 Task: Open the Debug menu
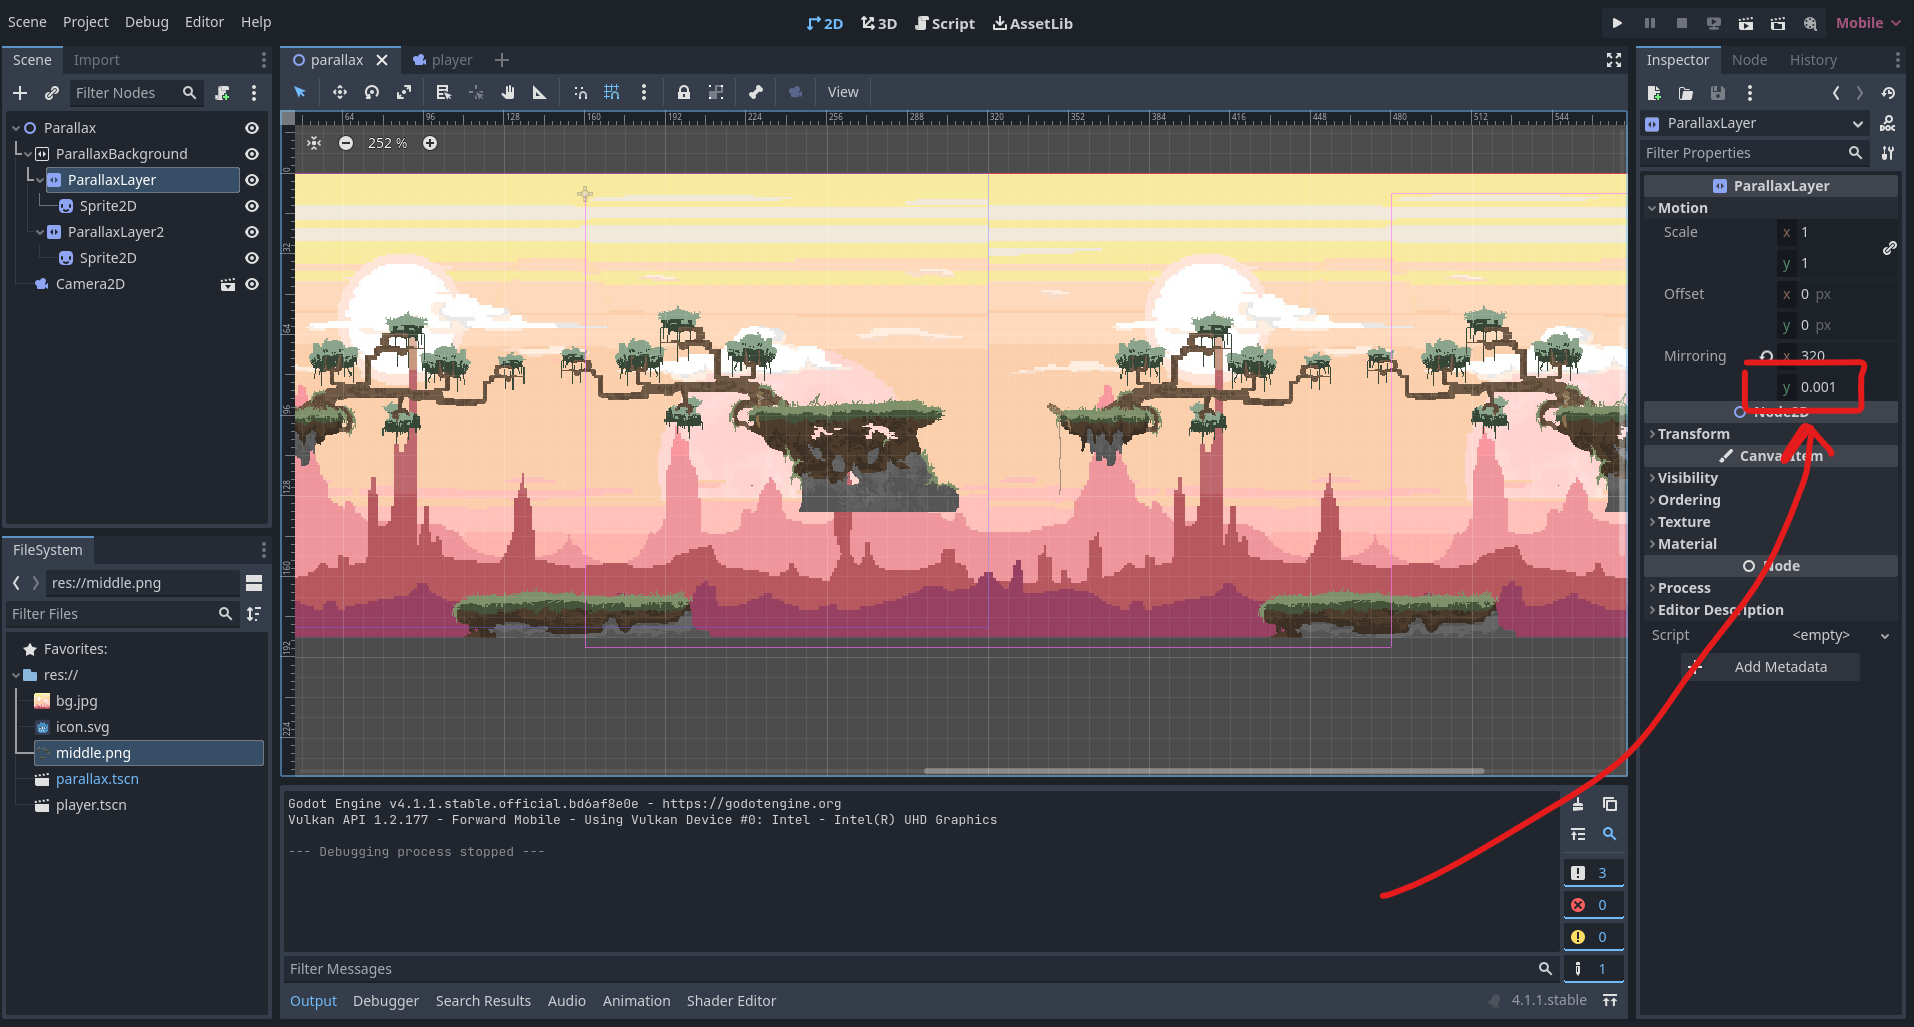pyautogui.click(x=146, y=21)
